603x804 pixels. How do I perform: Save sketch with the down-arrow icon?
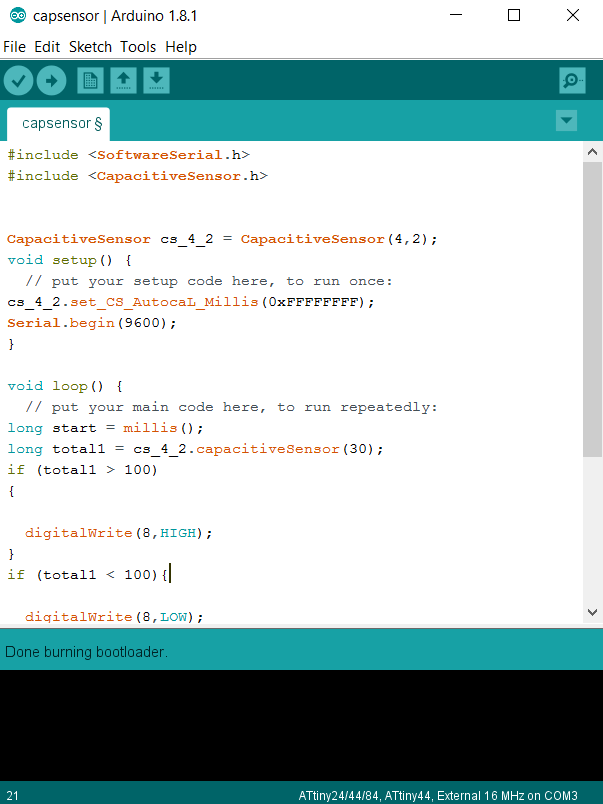tap(156, 81)
